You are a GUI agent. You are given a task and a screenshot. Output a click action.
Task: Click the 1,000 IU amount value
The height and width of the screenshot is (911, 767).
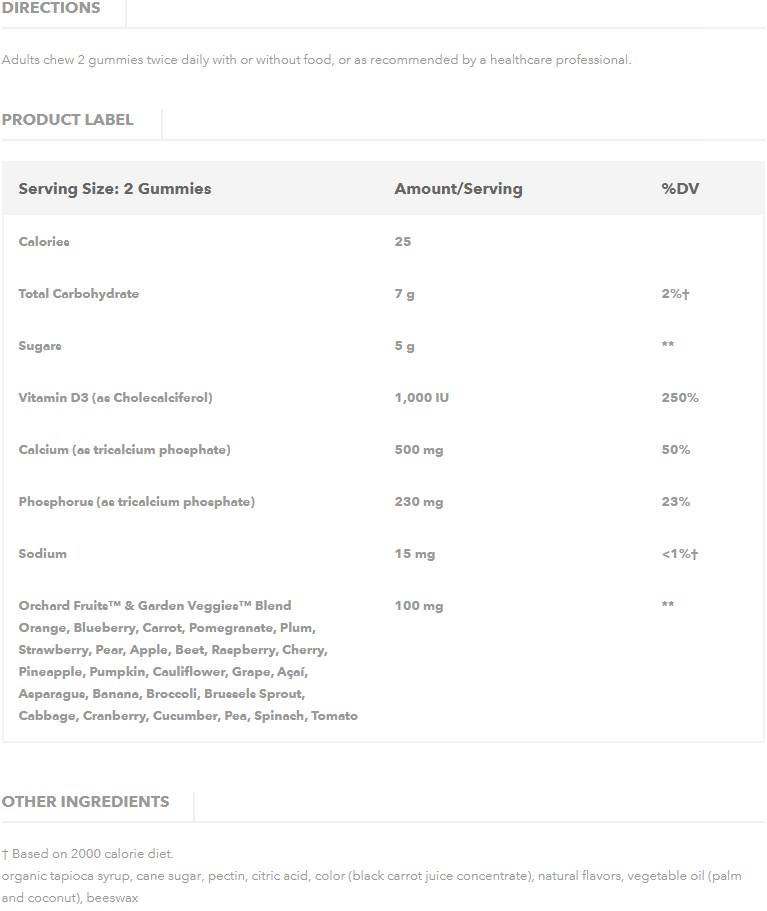[421, 398]
